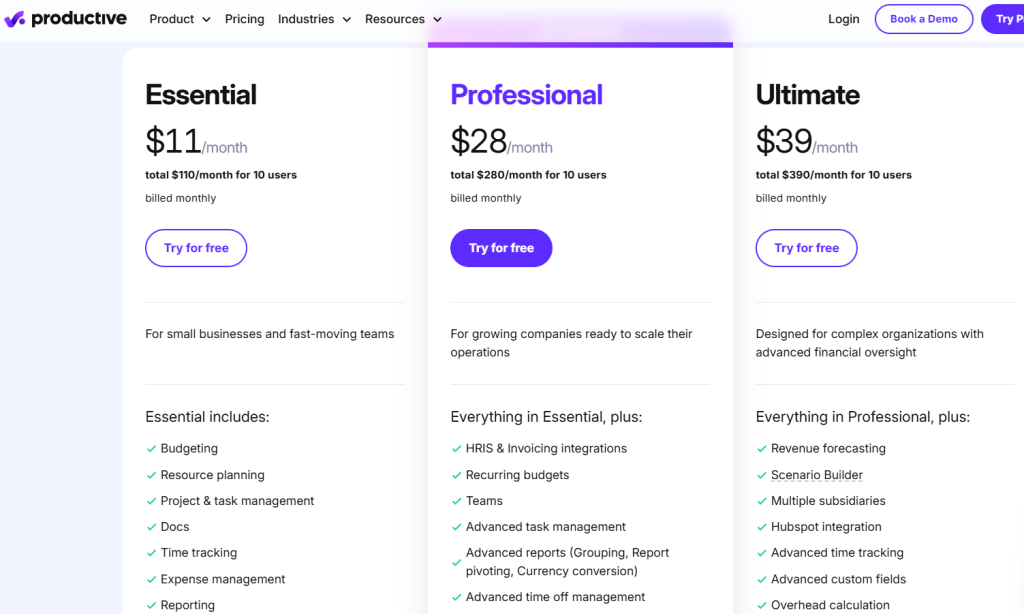
Task: Expand the Resources navigation dropdown
Action: click(x=403, y=19)
